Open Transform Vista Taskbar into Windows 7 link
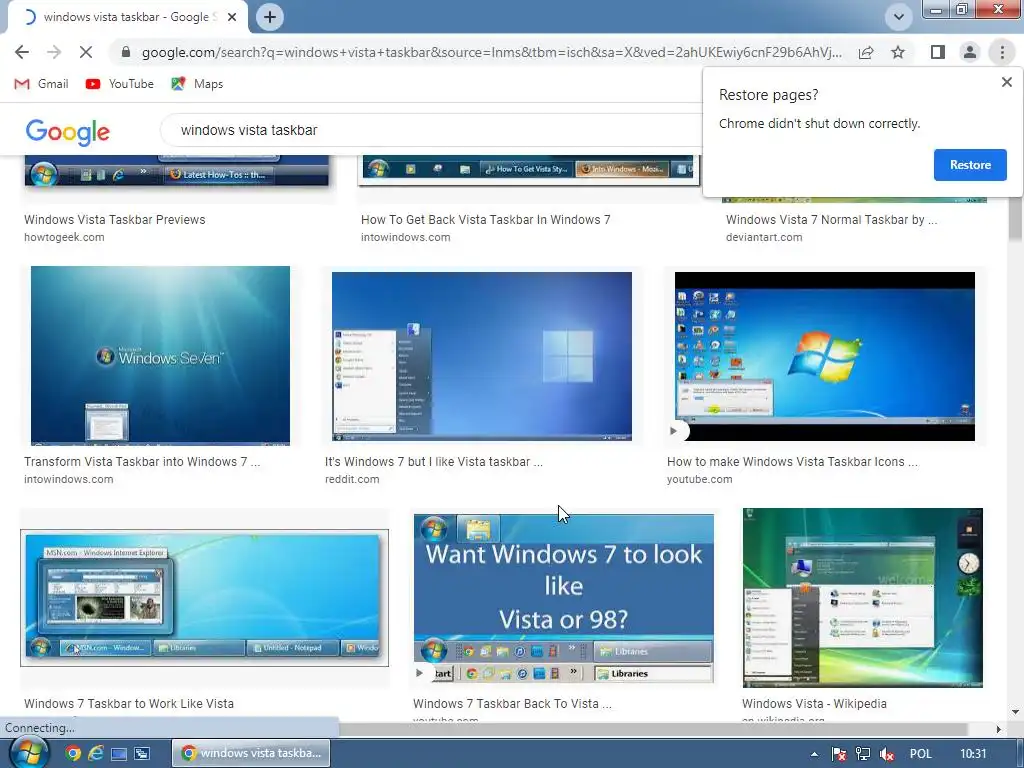This screenshot has height=768, width=1024. point(142,462)
